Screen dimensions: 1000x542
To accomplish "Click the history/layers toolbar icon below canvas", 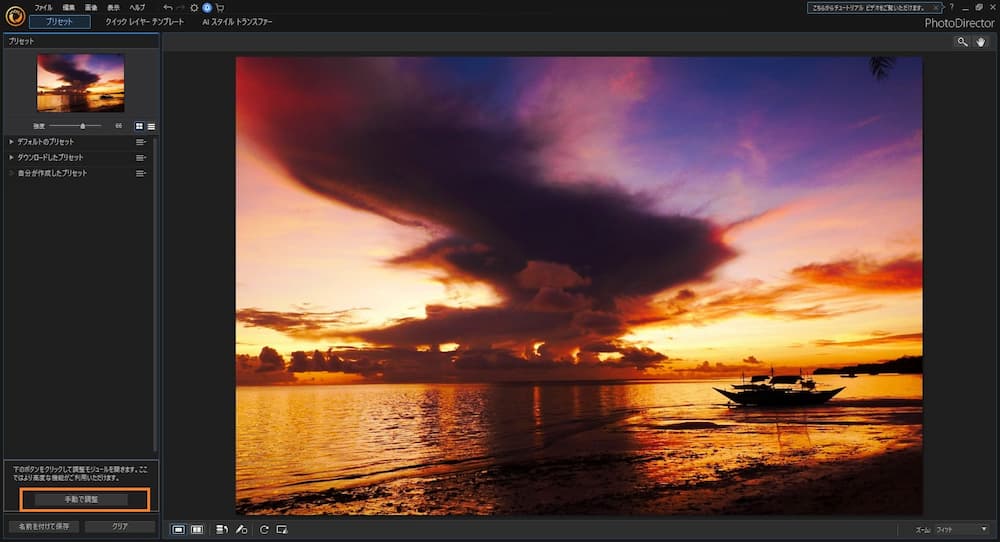I will click(222, 529).
